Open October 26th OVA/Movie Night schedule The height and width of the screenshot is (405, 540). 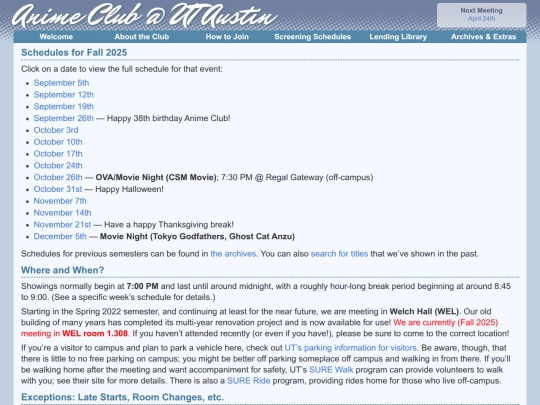[58, 177]
